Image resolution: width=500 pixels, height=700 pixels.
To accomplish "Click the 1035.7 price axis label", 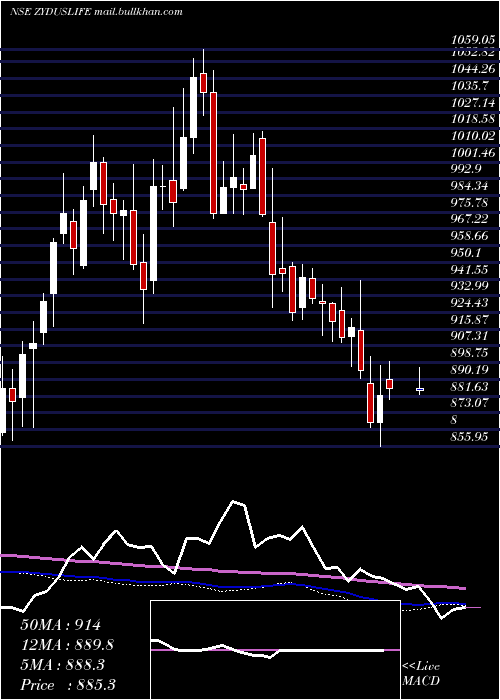I will (x=470, y=86).
